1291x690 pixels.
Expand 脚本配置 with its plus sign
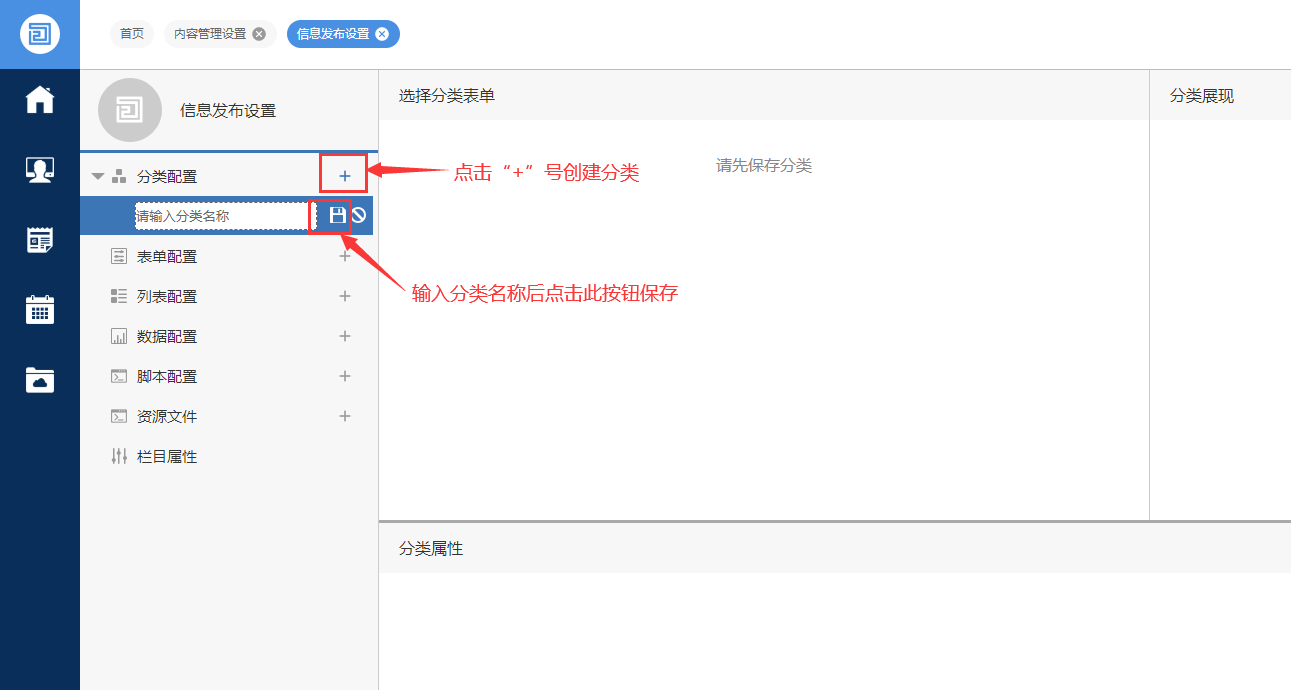(x=344, y=376)
